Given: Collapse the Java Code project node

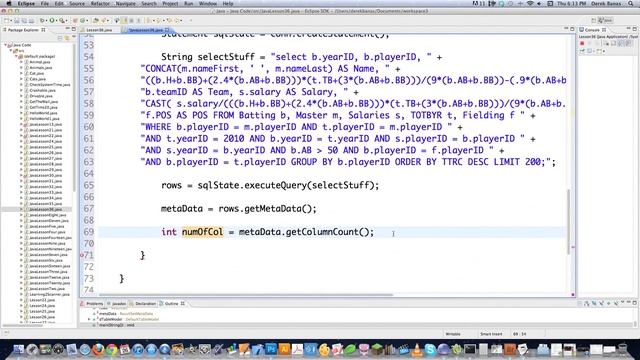Looking at the screenshot, I should pos(6,45).
